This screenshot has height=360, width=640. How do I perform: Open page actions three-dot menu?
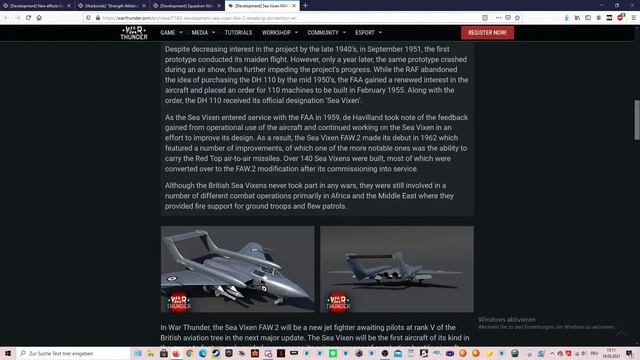tap(498, 18)
